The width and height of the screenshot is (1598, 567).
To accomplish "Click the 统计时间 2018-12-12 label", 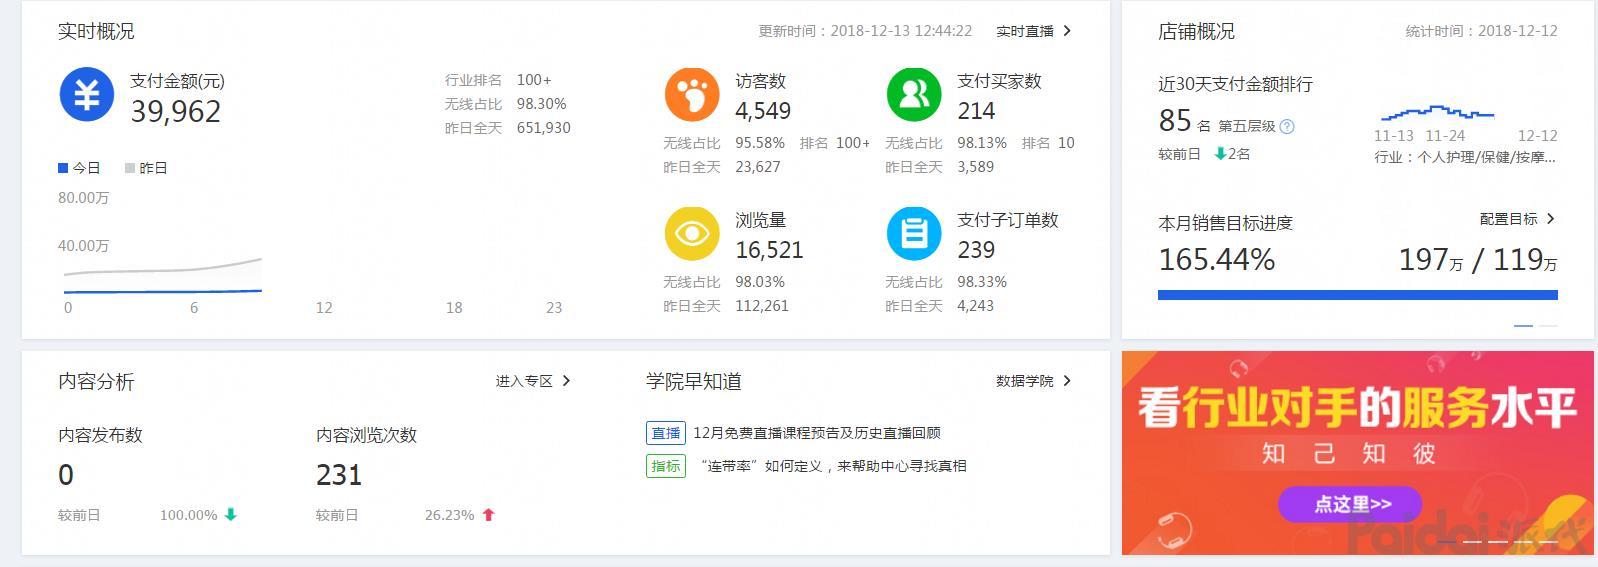I will pos(1481,31).
